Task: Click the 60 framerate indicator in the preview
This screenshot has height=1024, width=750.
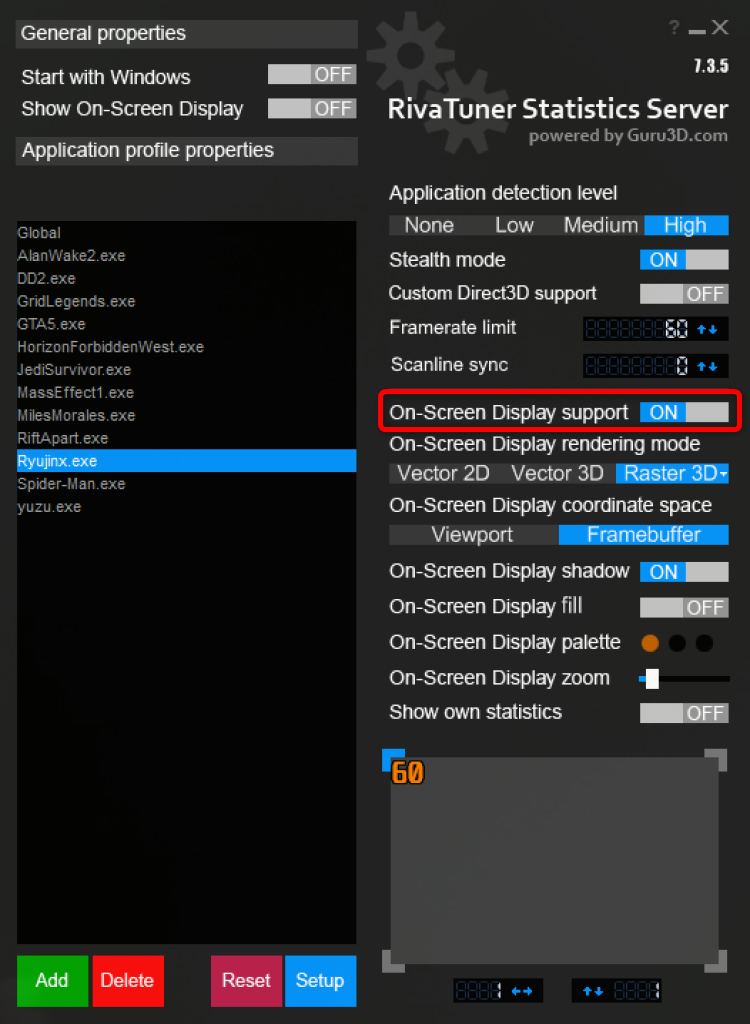Action: 406,772
